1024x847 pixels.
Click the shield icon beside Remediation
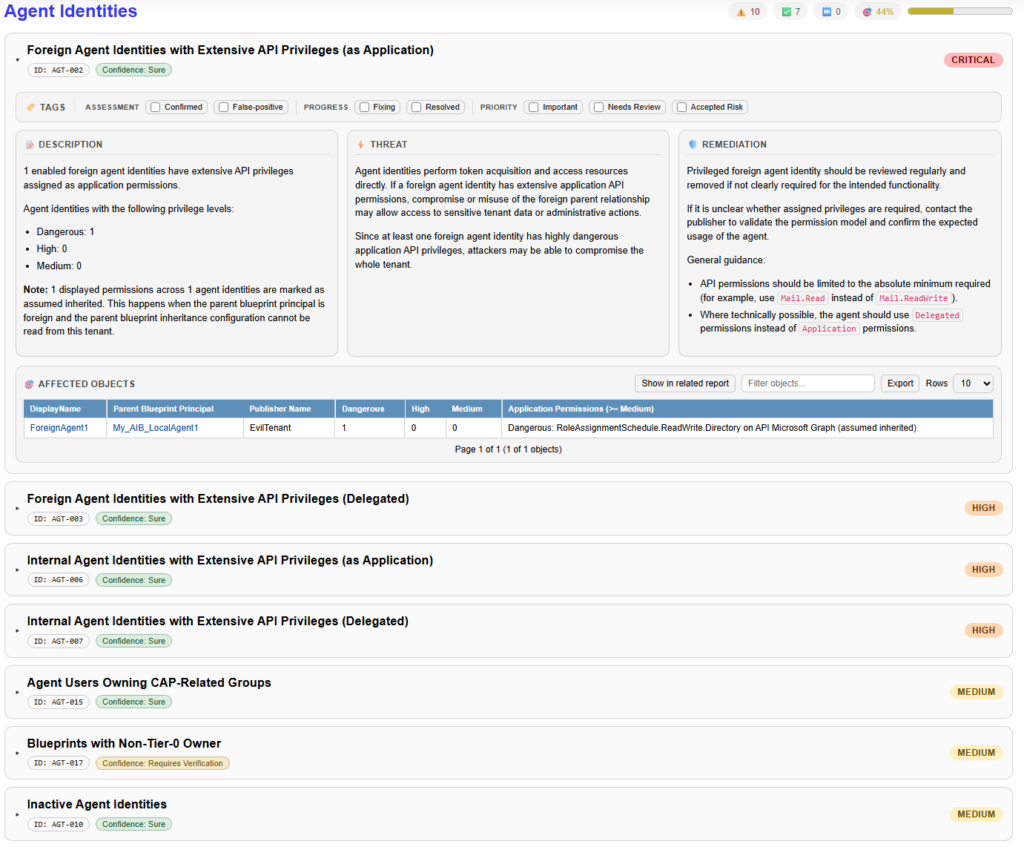tap(692, 145)
